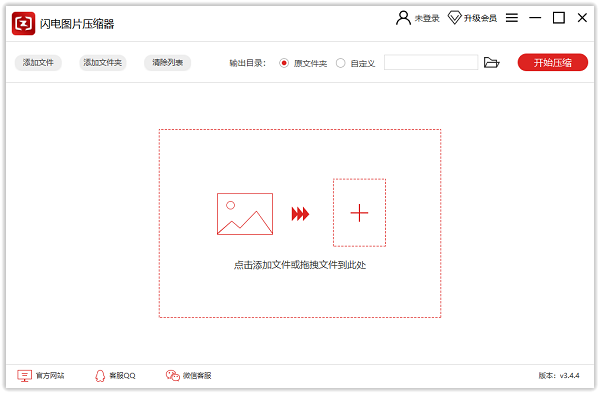Click the 客服QQ link text

[x=122, y=376]
